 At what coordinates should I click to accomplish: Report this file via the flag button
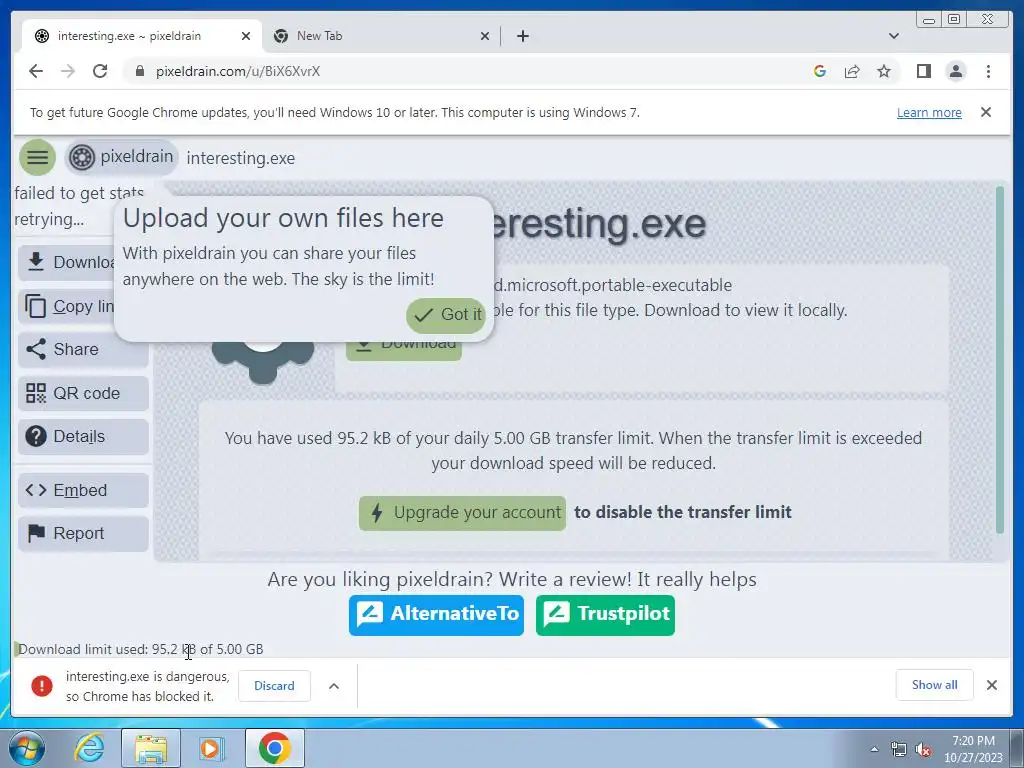83,534
